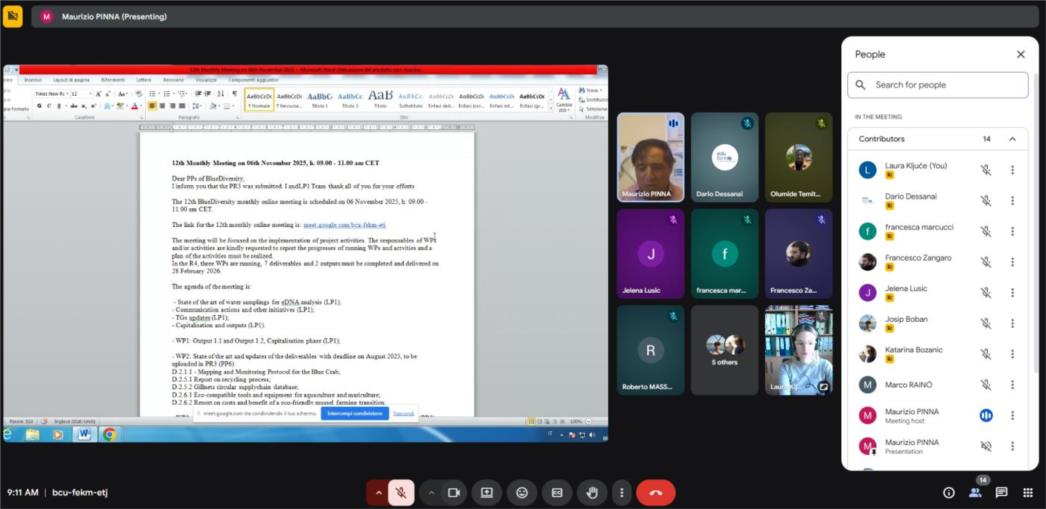Click the Search for people field

point(938,85)
